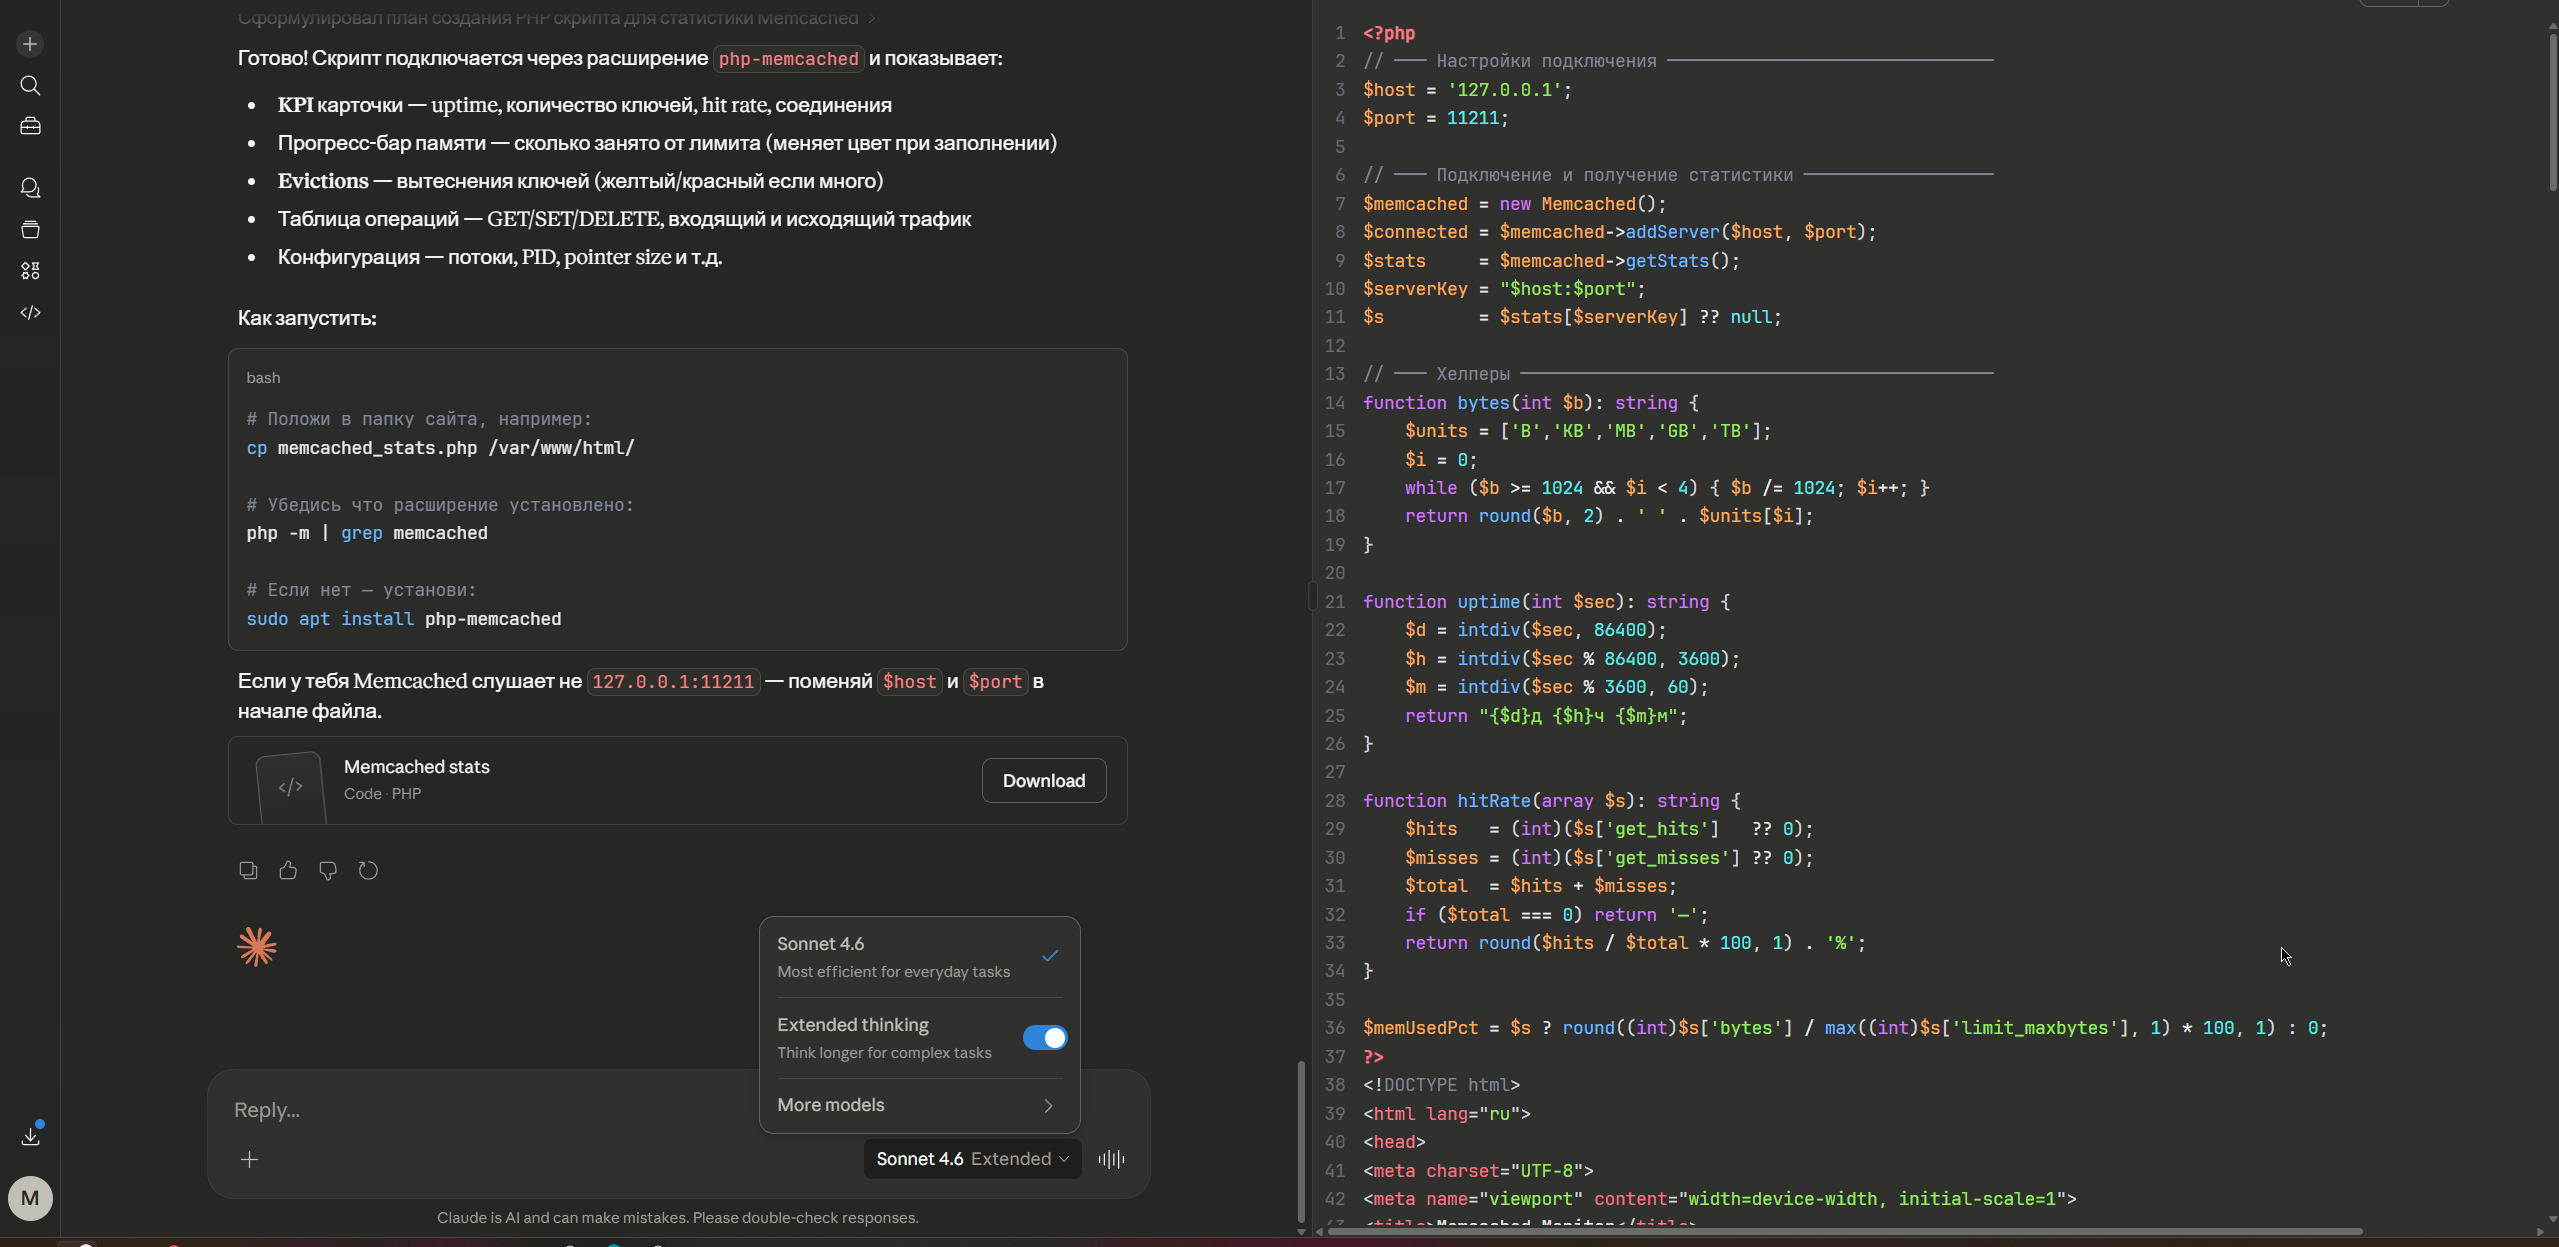
Task: Toggle the Extended thinking switch off
Action: click(1044, 1038)
